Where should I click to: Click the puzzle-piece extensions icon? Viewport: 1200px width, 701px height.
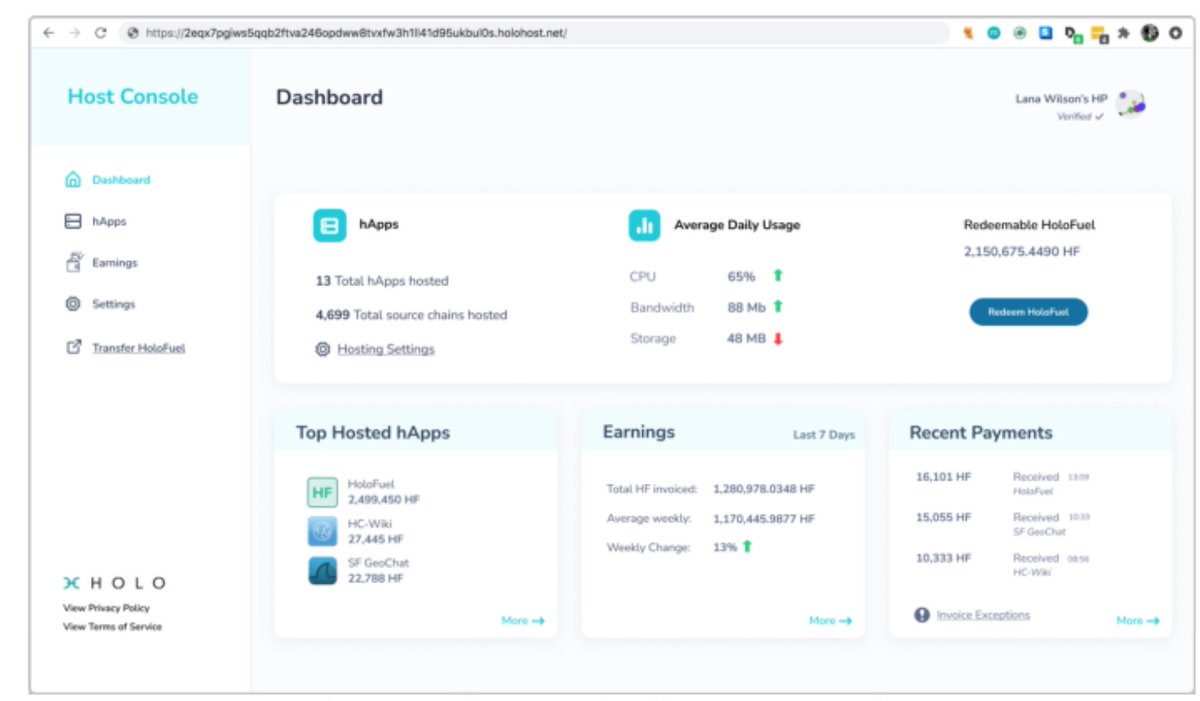tap(1124, 33)
